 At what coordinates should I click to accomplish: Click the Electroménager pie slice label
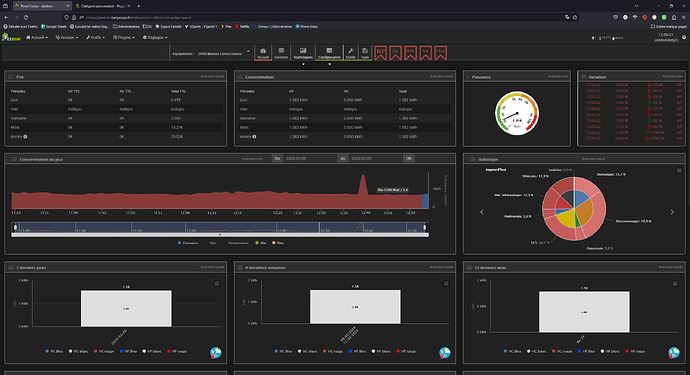[x=633, y=221]
